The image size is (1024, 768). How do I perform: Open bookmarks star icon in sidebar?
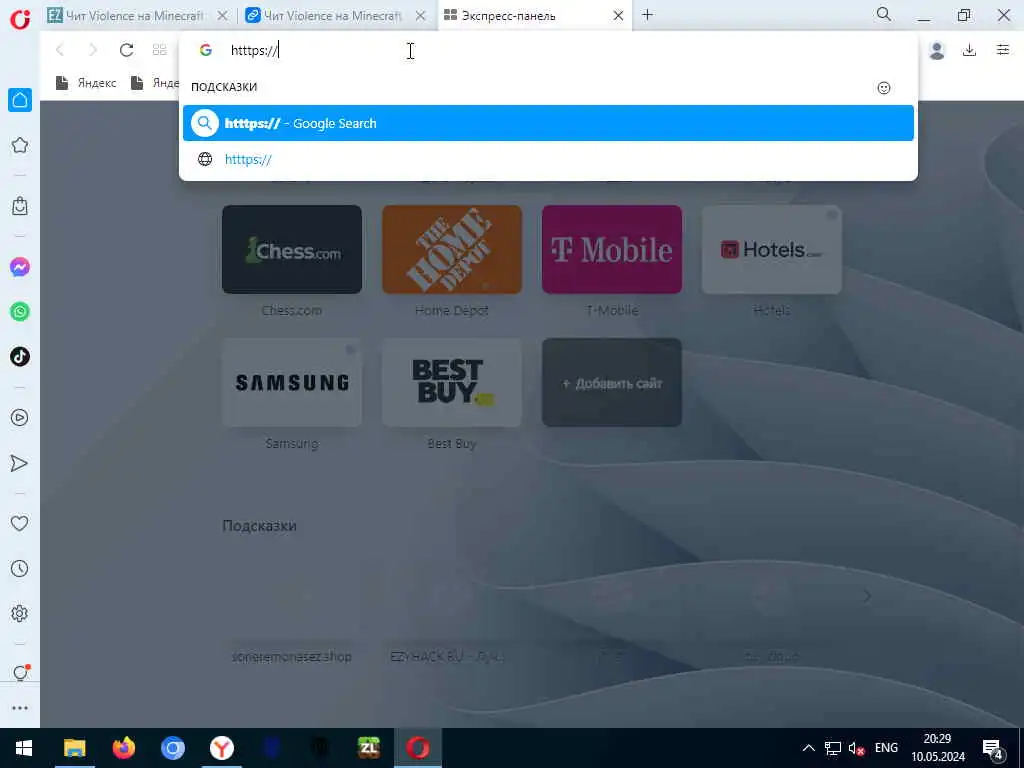point(20,145)
